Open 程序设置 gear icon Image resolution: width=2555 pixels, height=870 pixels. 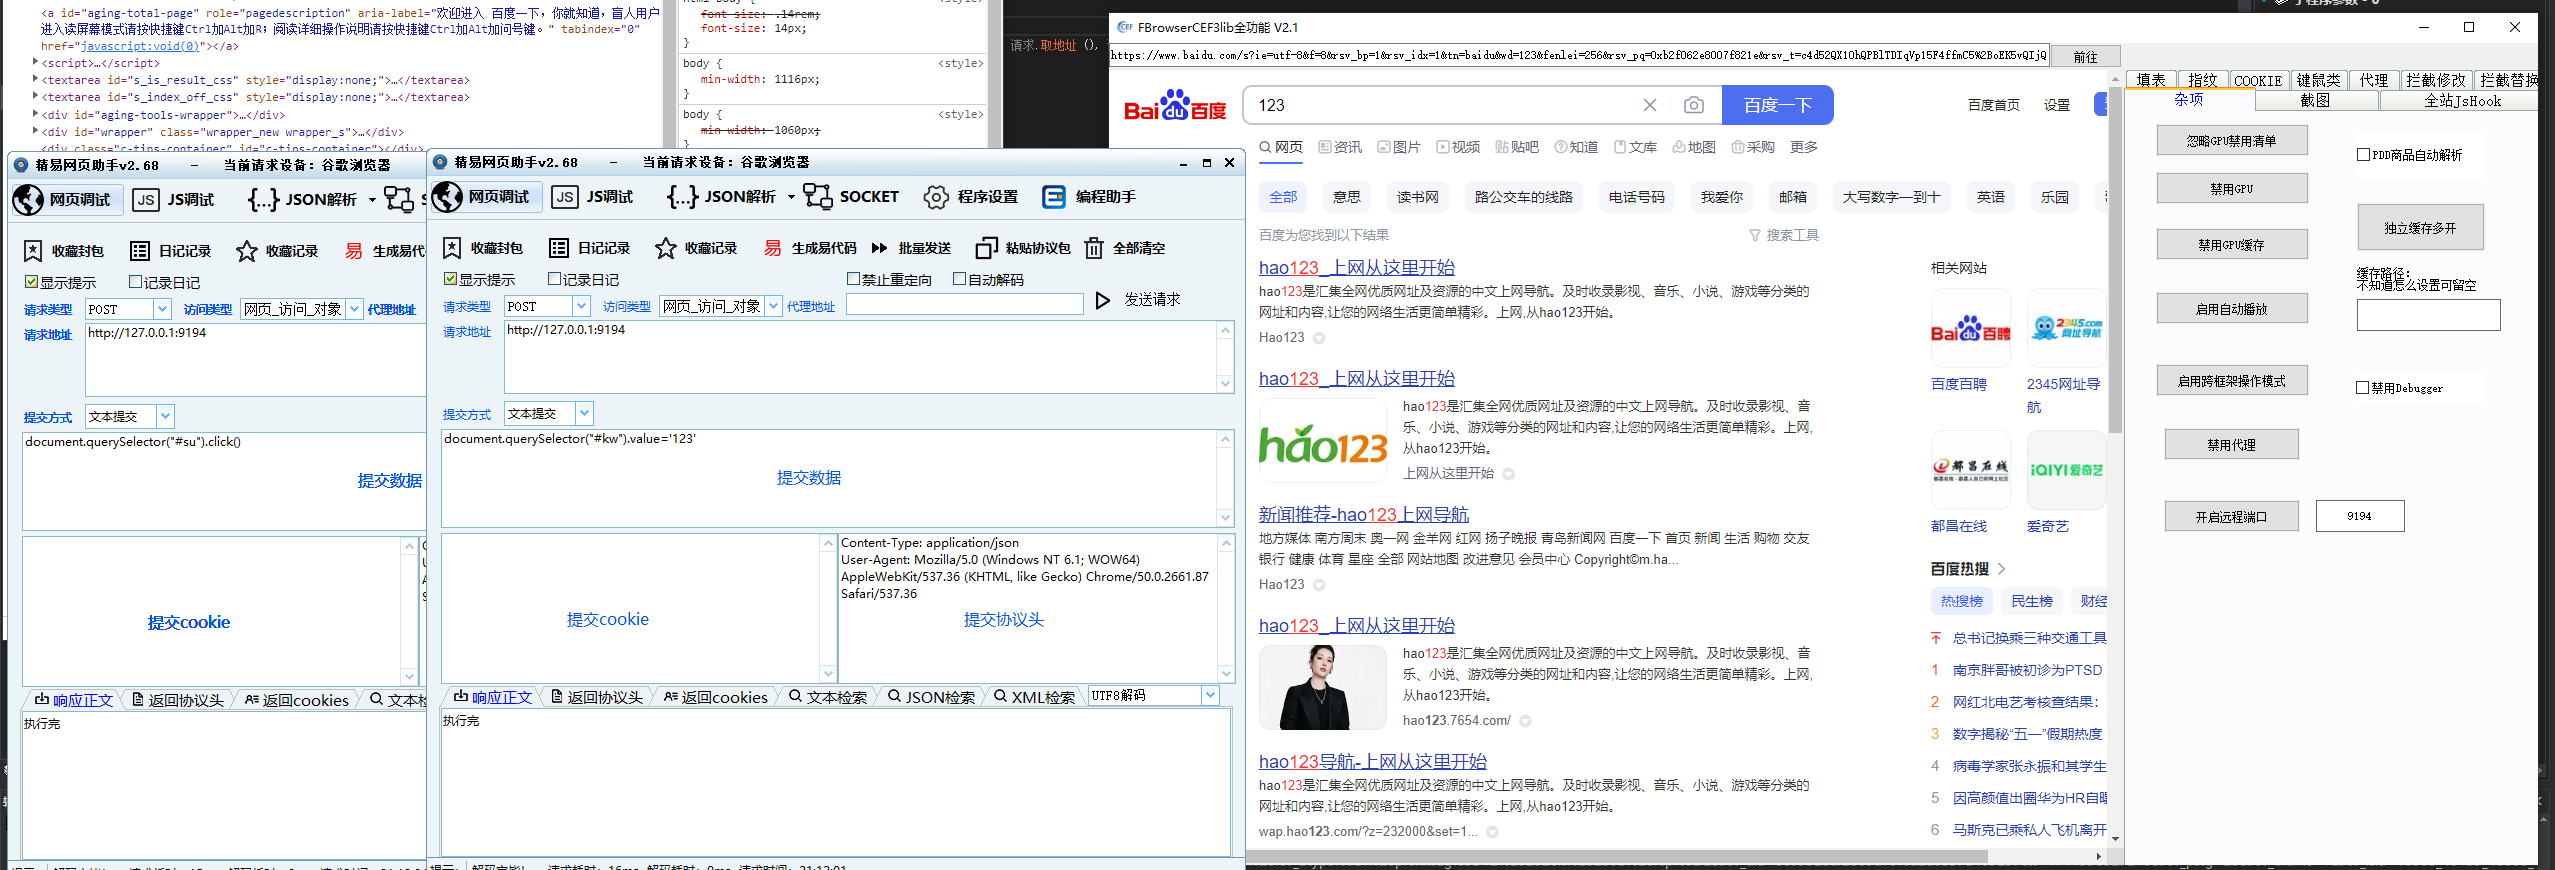tap(936, 197)
